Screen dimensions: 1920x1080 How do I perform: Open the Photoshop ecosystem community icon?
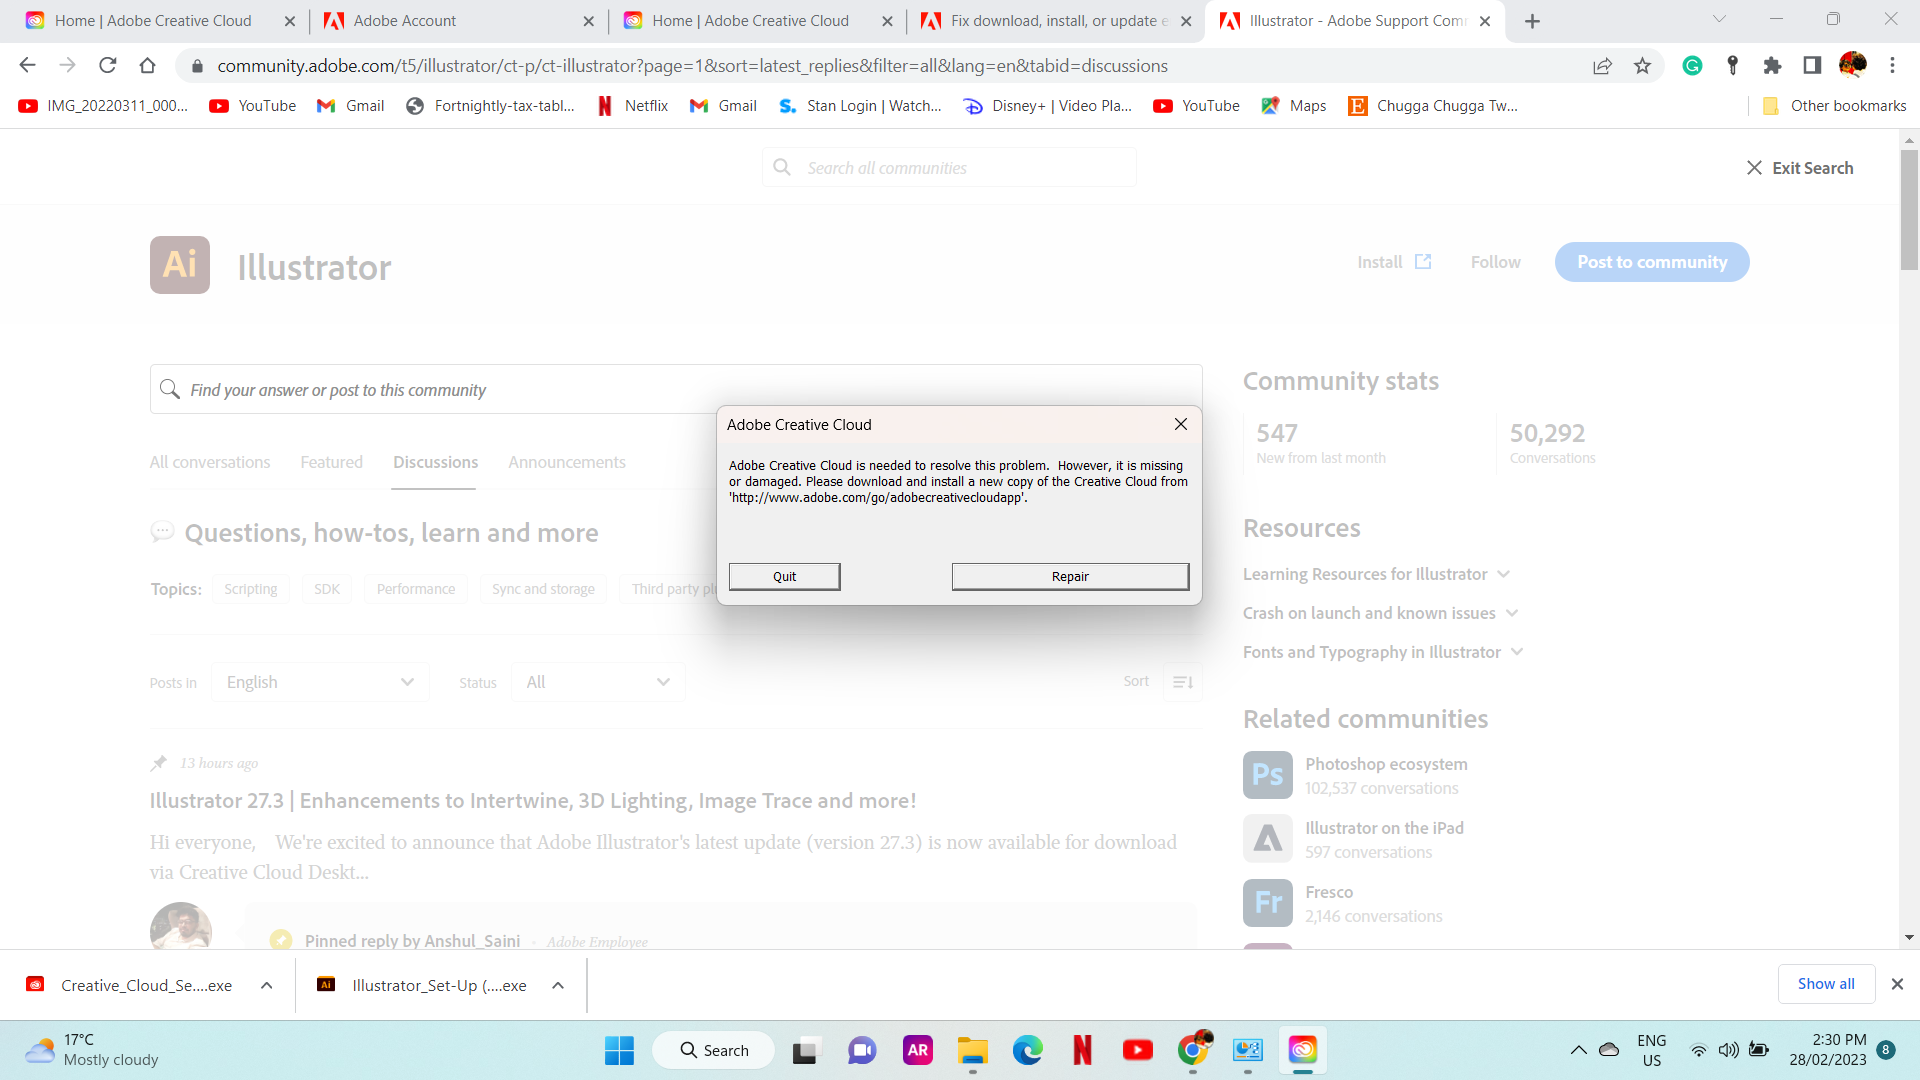pos(1266,775)
